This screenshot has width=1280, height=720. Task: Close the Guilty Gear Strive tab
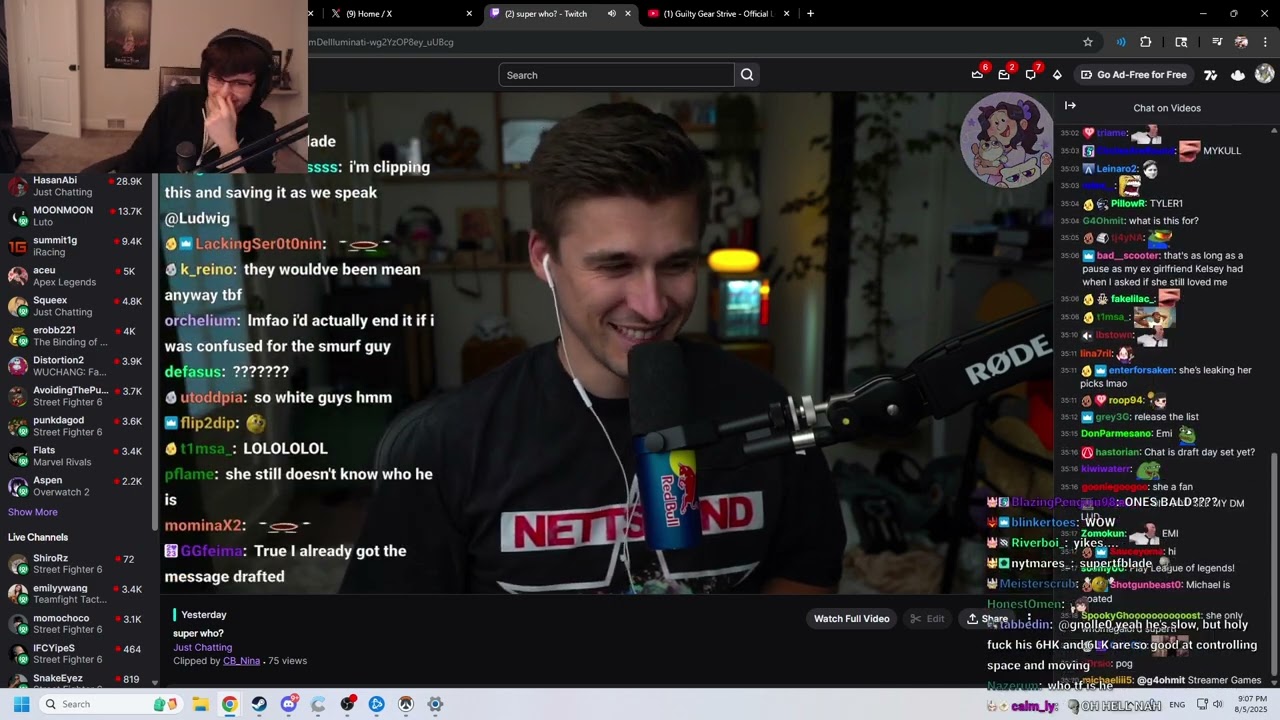[x=787, y=14]
